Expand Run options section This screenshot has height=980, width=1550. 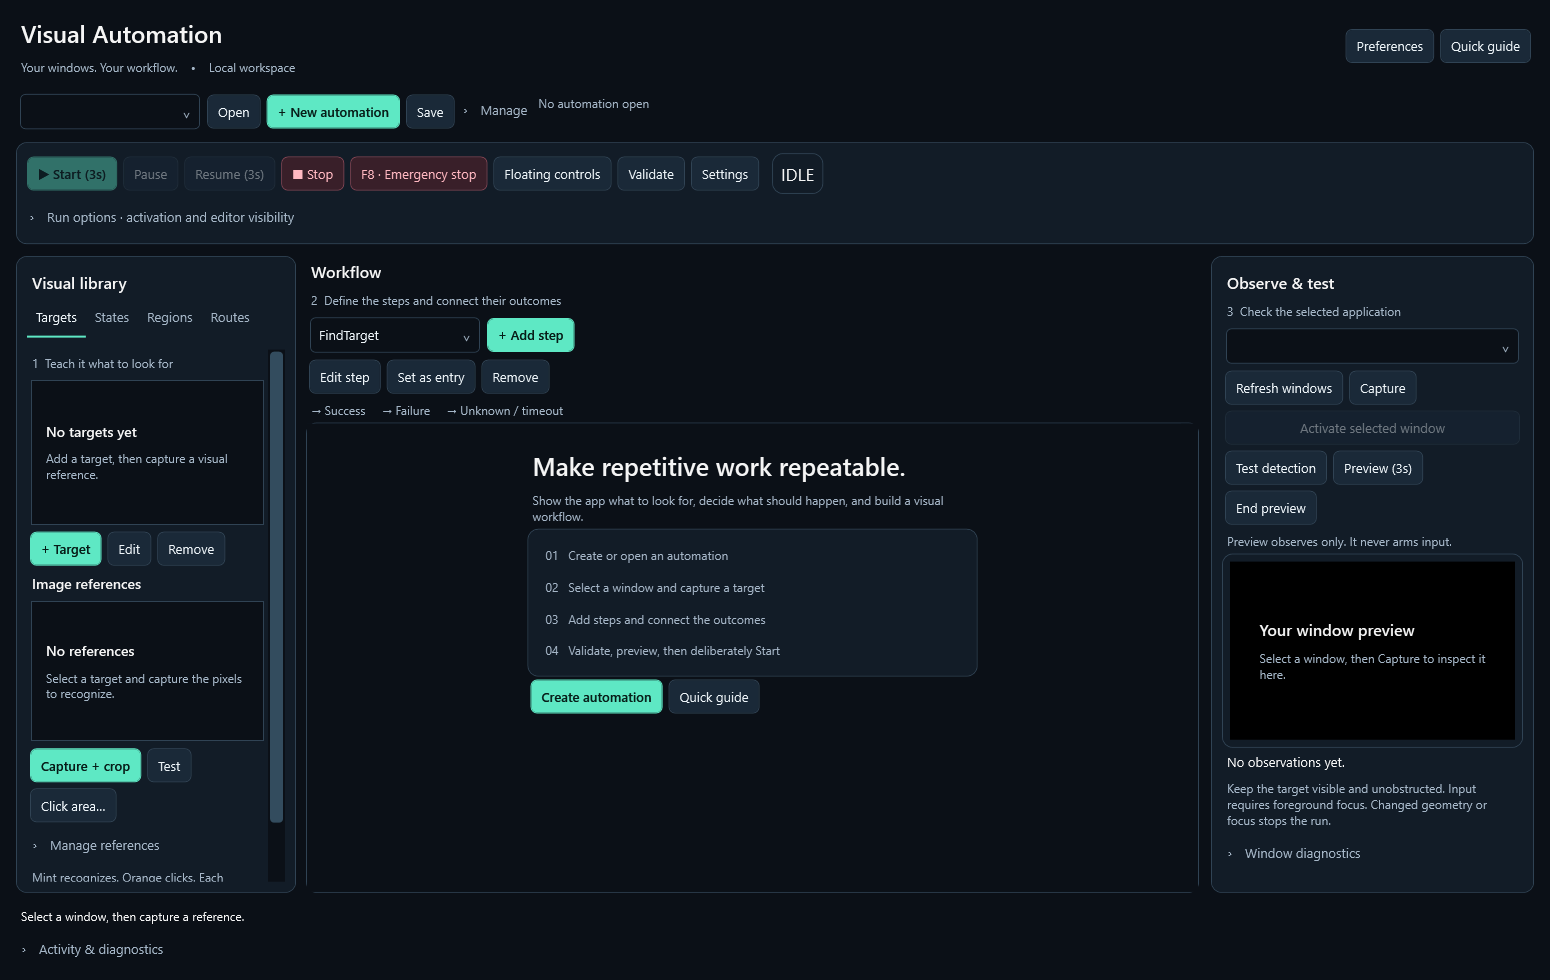162,218
